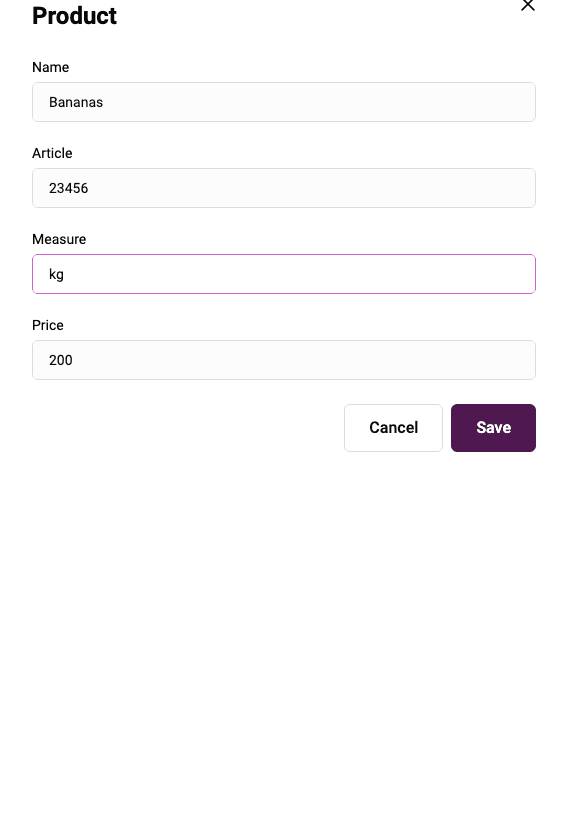Place cursor on the word Bananas
This screenshot has height=836, width=568.
pyautogui.click(x=76, y=102)
